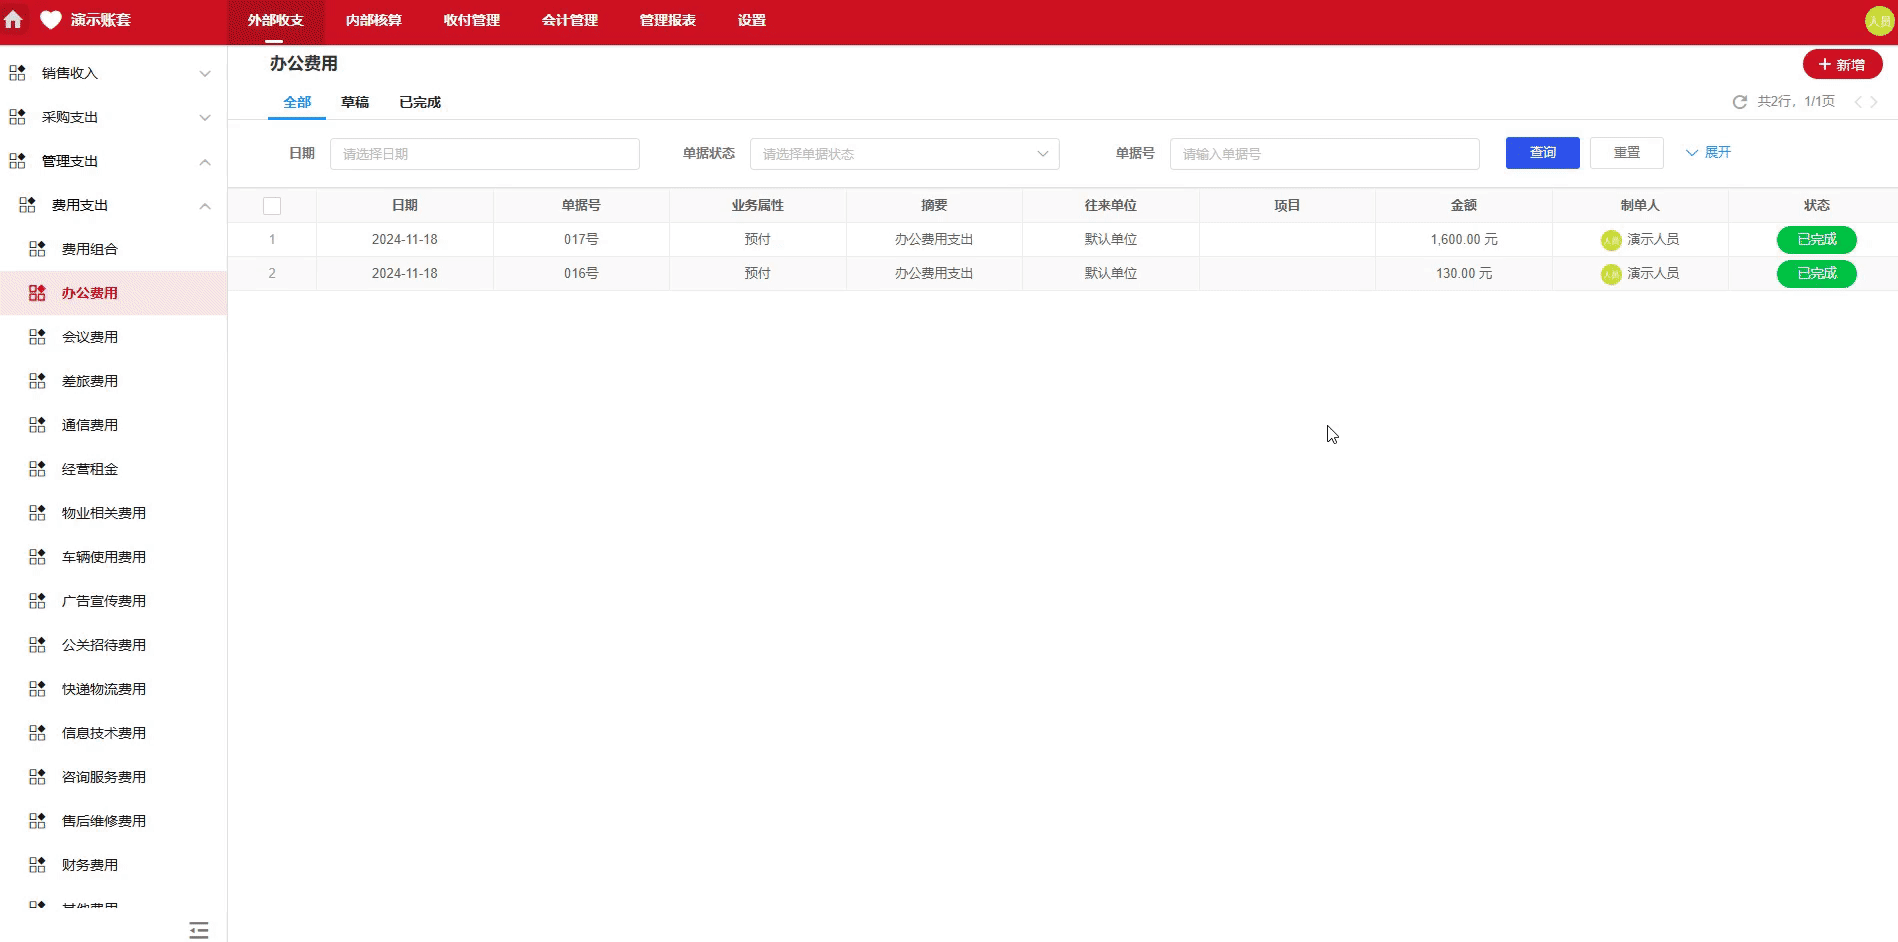Collapse the 费用支出 sidebar section
The width and height of the screenshot is (1898, 942).
205,205
